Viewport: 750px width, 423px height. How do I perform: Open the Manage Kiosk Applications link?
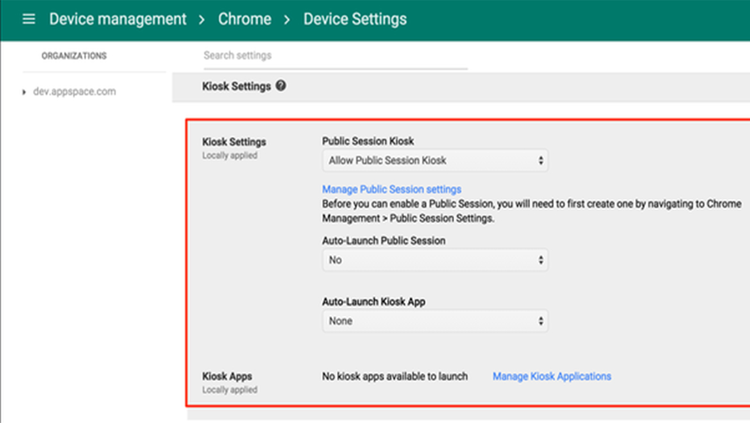551,376
